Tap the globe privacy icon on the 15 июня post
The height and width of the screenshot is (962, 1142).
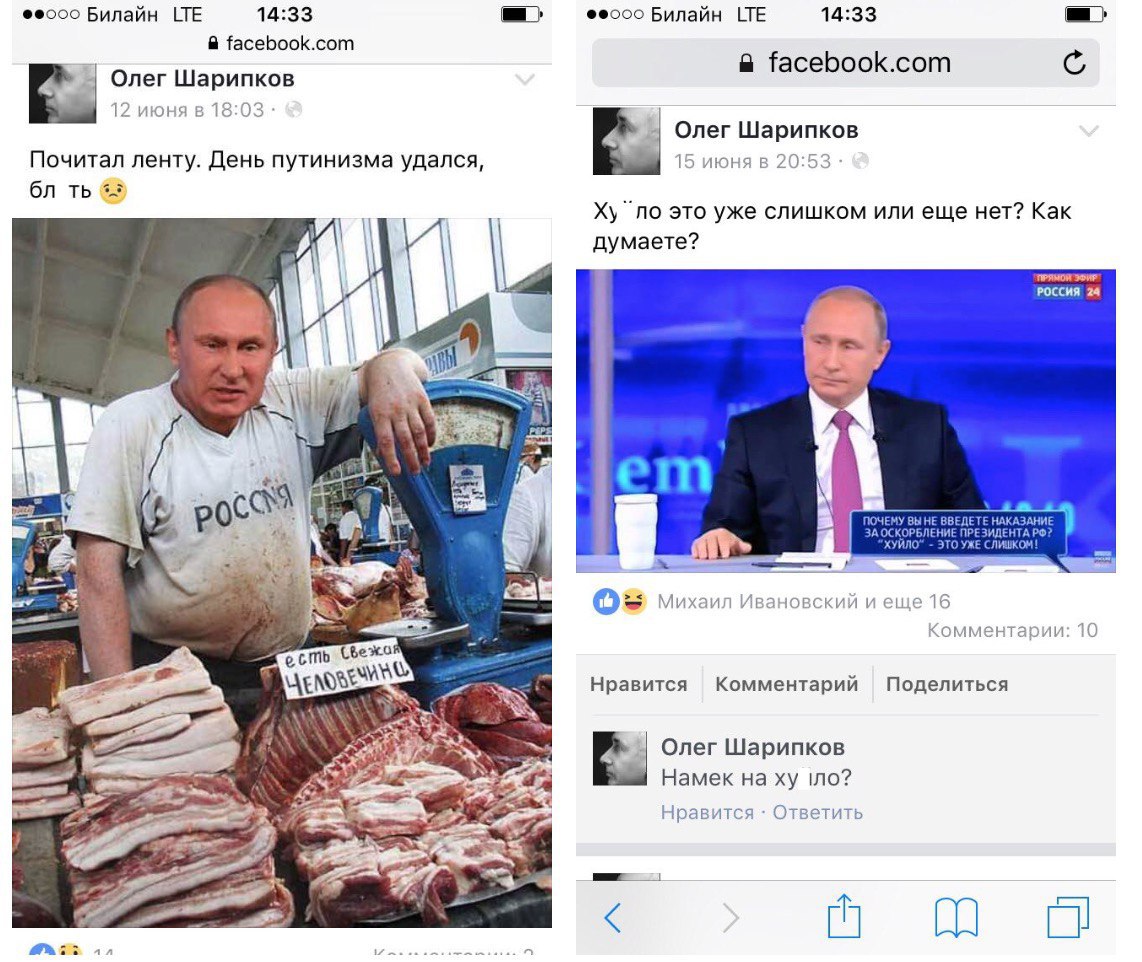pyautogui.click(x=860, y=161)
